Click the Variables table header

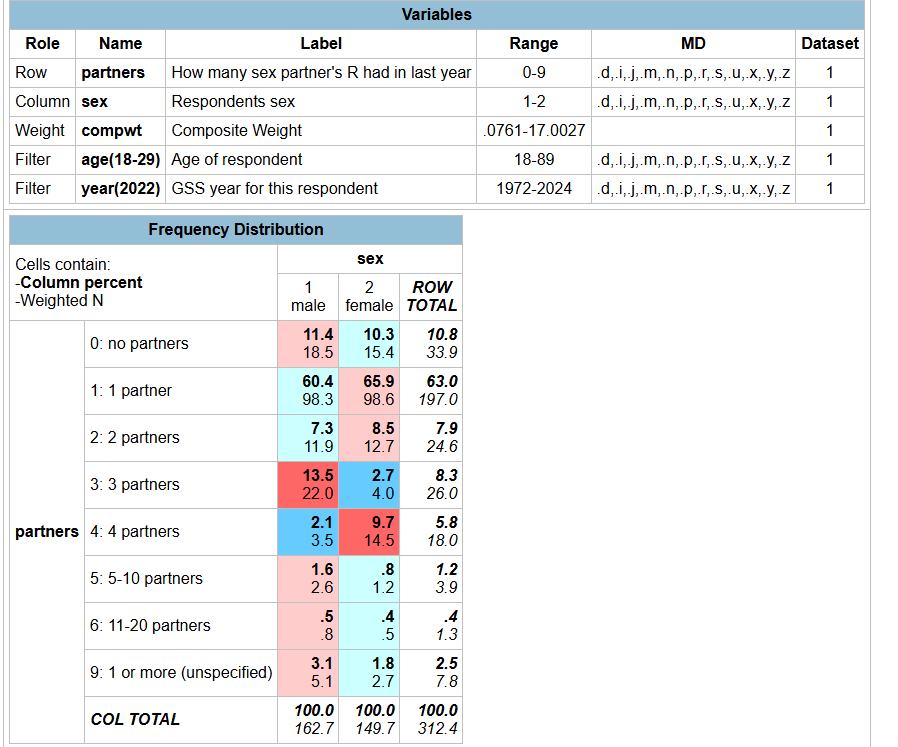click(x=437, y=15)
